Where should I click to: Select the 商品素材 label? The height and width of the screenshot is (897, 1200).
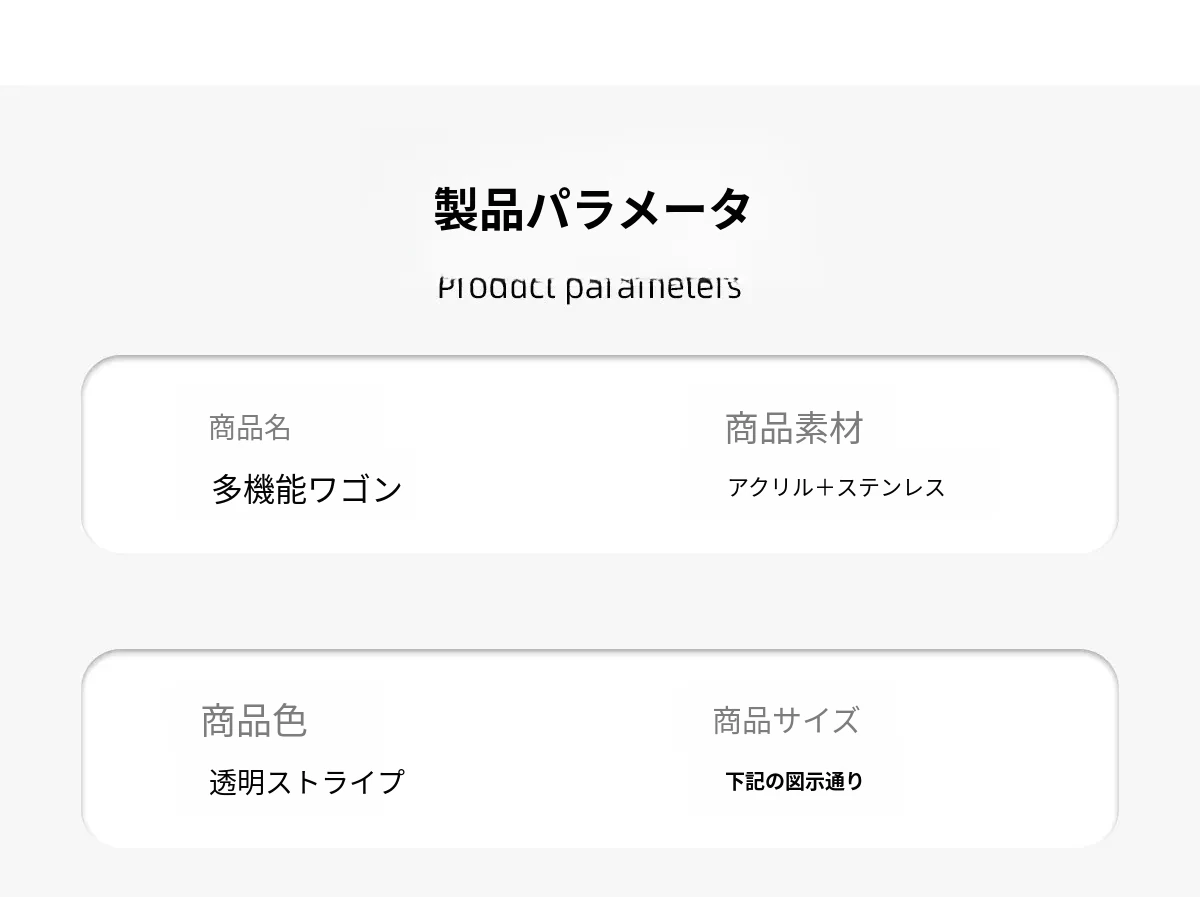click(x=793, y=428)
